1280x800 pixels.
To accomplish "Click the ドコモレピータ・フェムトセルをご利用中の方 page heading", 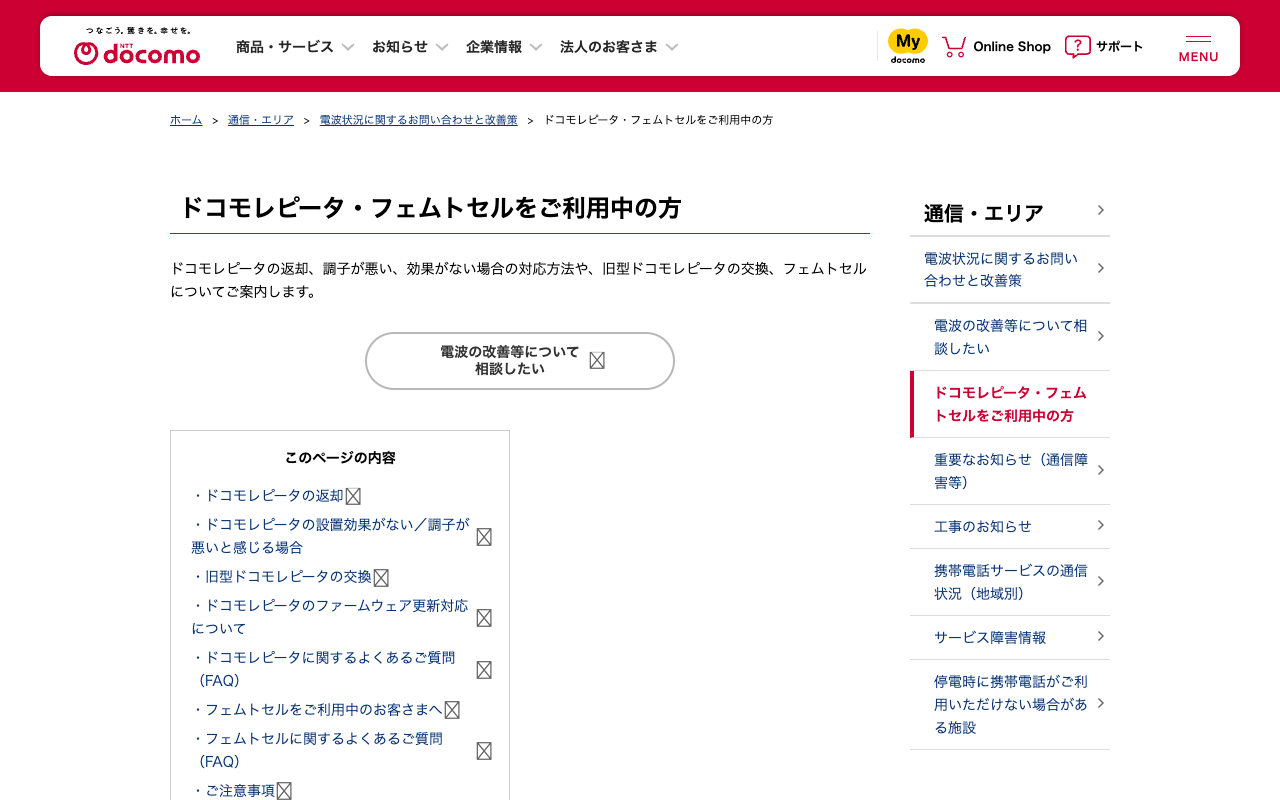I will tap(430, 208).
